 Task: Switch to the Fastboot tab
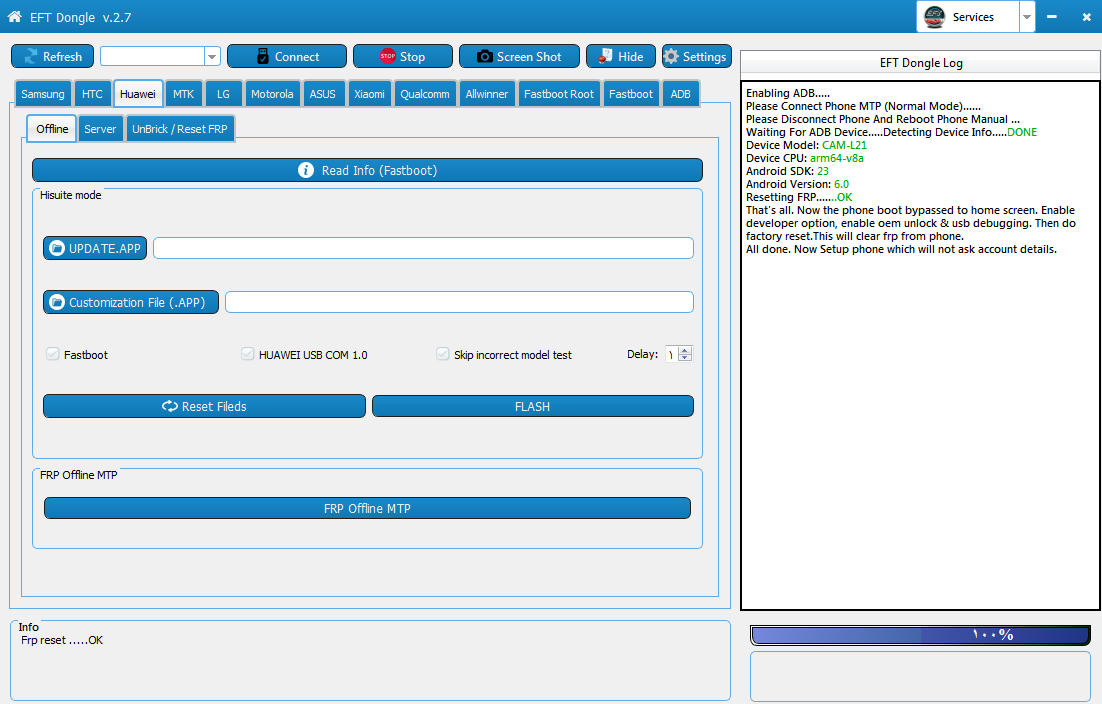(x=631, y=93)
